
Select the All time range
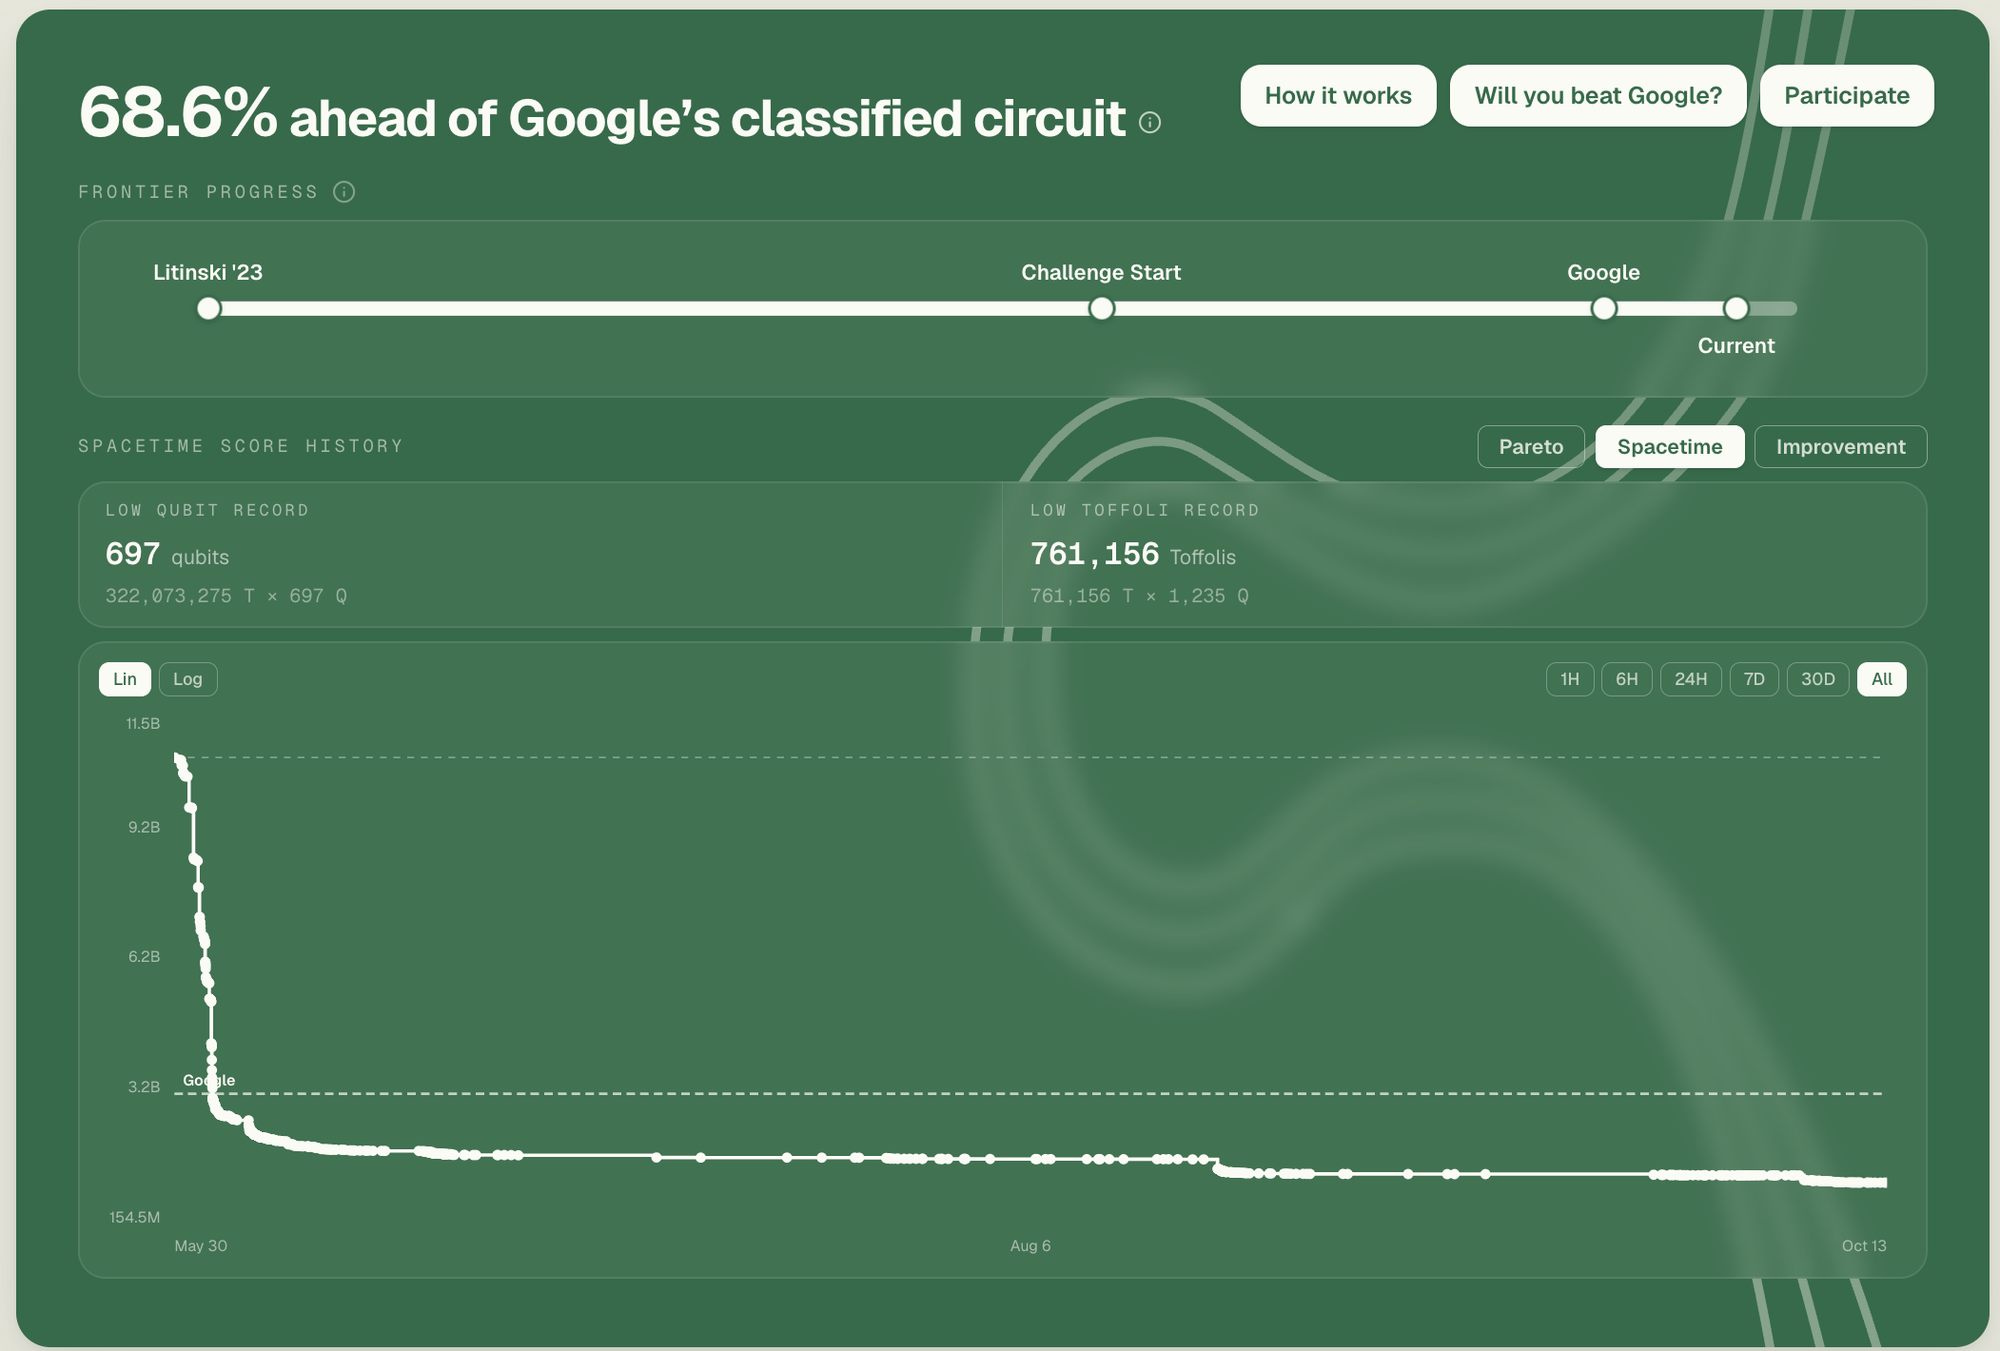click(1882, 679)
